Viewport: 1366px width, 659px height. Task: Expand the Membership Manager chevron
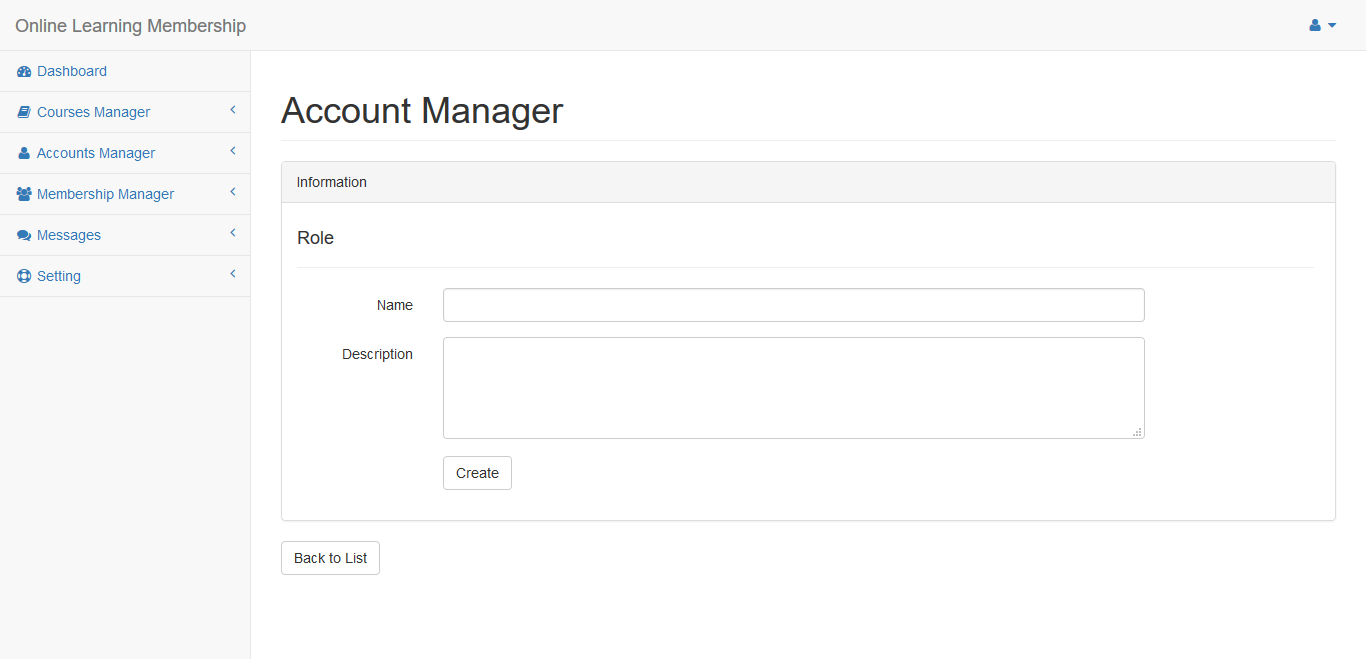pyautogui.click(x=232, y=192)
